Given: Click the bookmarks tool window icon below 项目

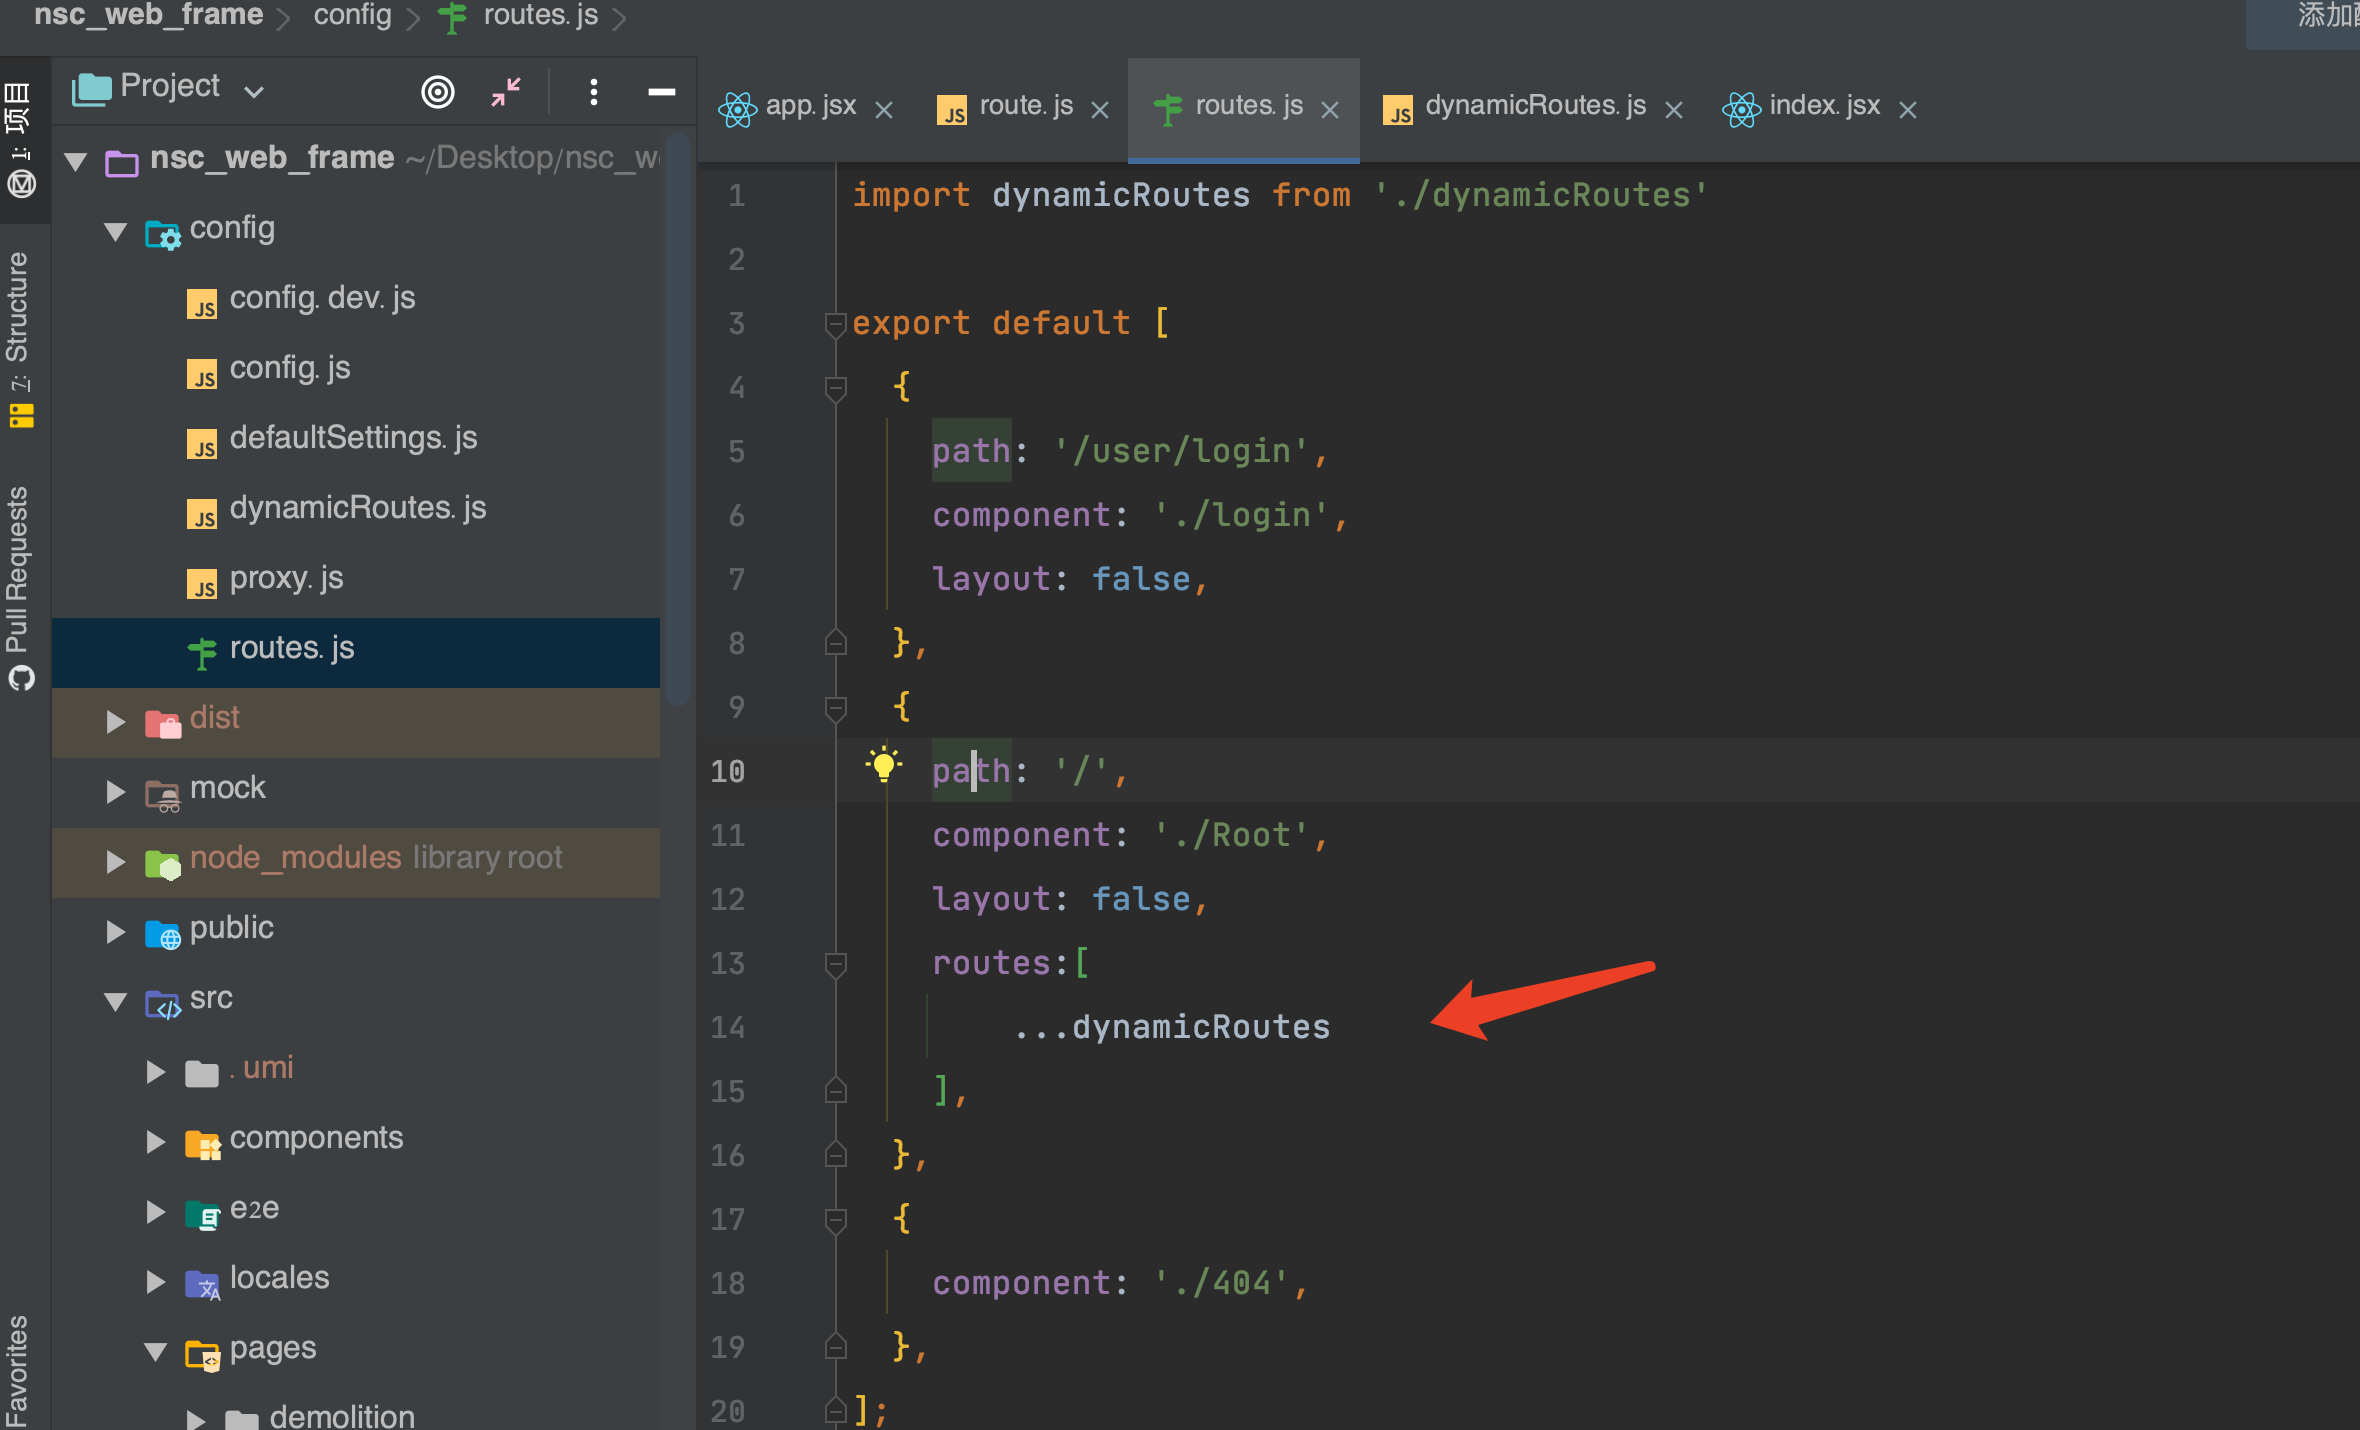Looking at the screenshot, I should click(22, 183).
